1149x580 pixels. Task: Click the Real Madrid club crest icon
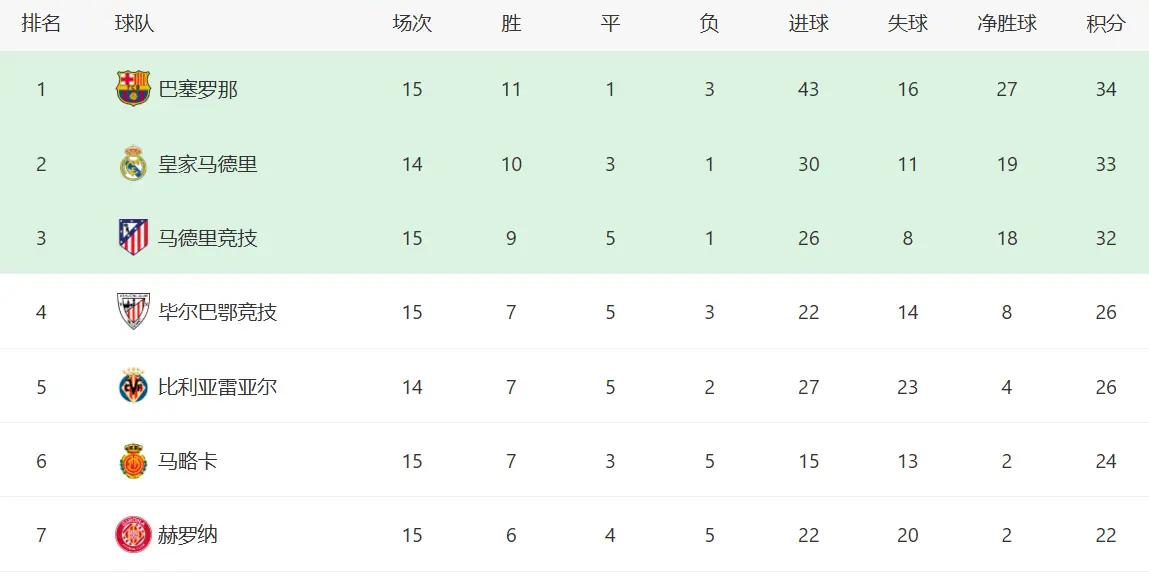coord(133,163)
